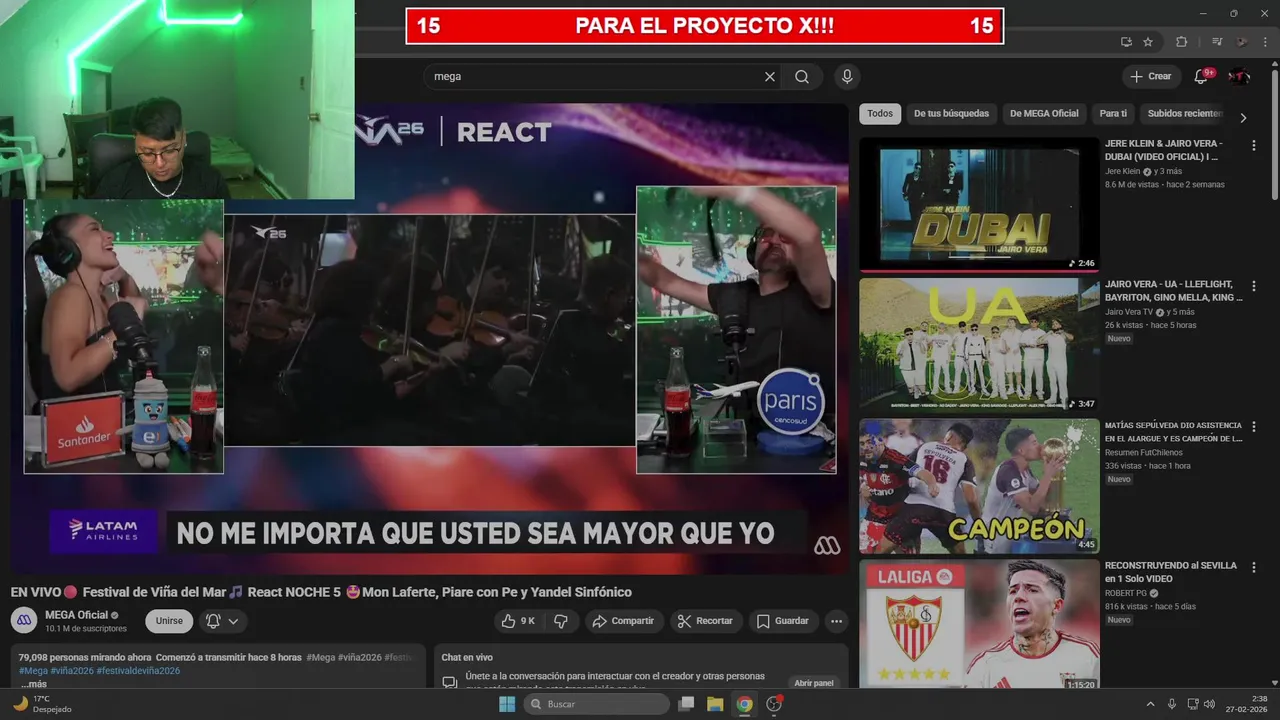The image size is (1280, 720).
Task: Select the De tus búsquedas chip
Action: [x=951, y=114]
